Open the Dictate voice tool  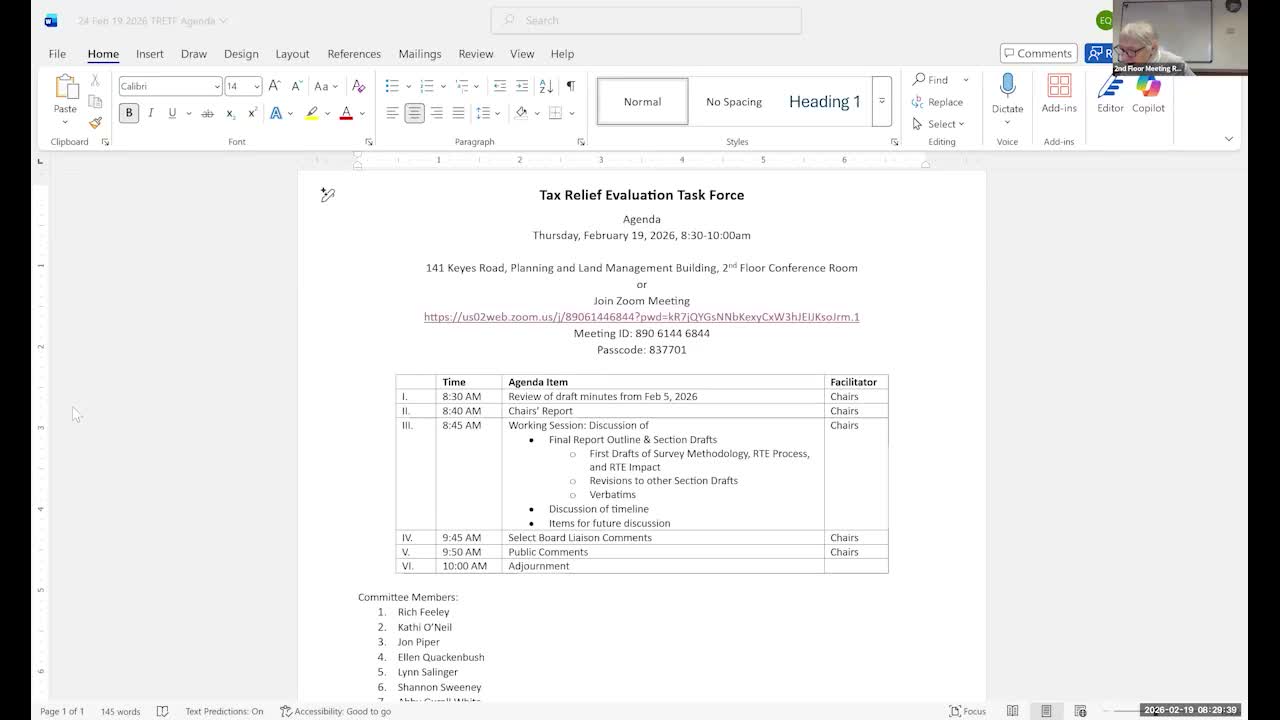click(x=1007, y=95)
